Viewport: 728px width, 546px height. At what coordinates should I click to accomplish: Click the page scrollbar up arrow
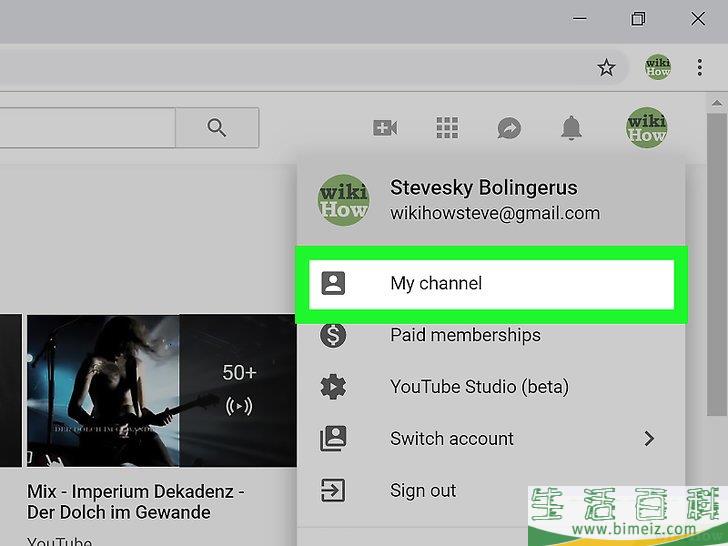tap(717, 103)
